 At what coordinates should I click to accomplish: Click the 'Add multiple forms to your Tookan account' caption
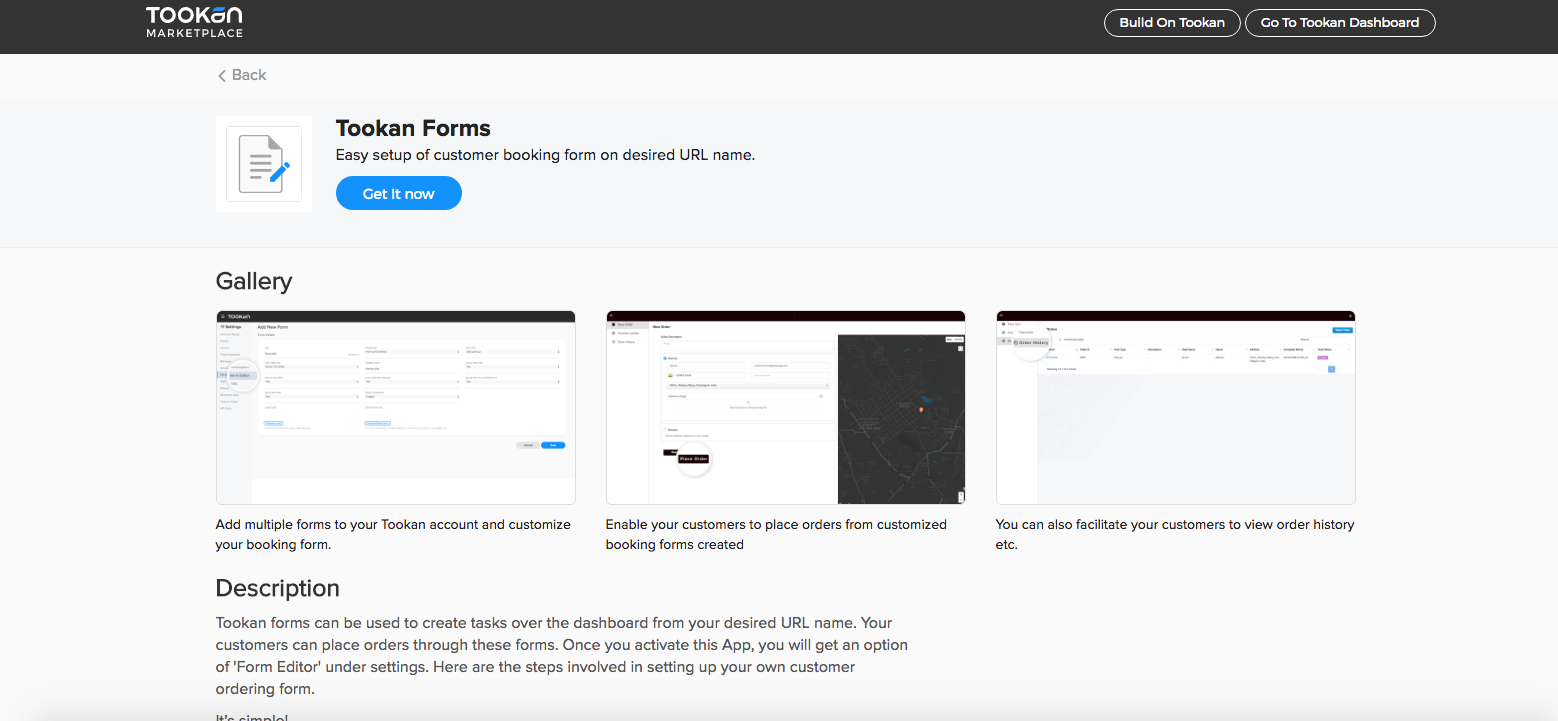pos(394,535)
